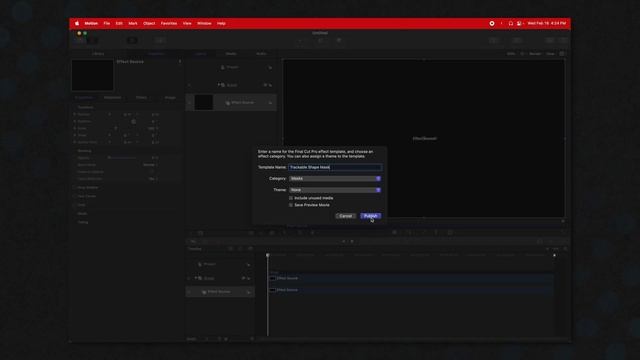Select the Effect Source layer in Layers list
640x360 pixels.
pyautogui.click(x=231, y=102)
